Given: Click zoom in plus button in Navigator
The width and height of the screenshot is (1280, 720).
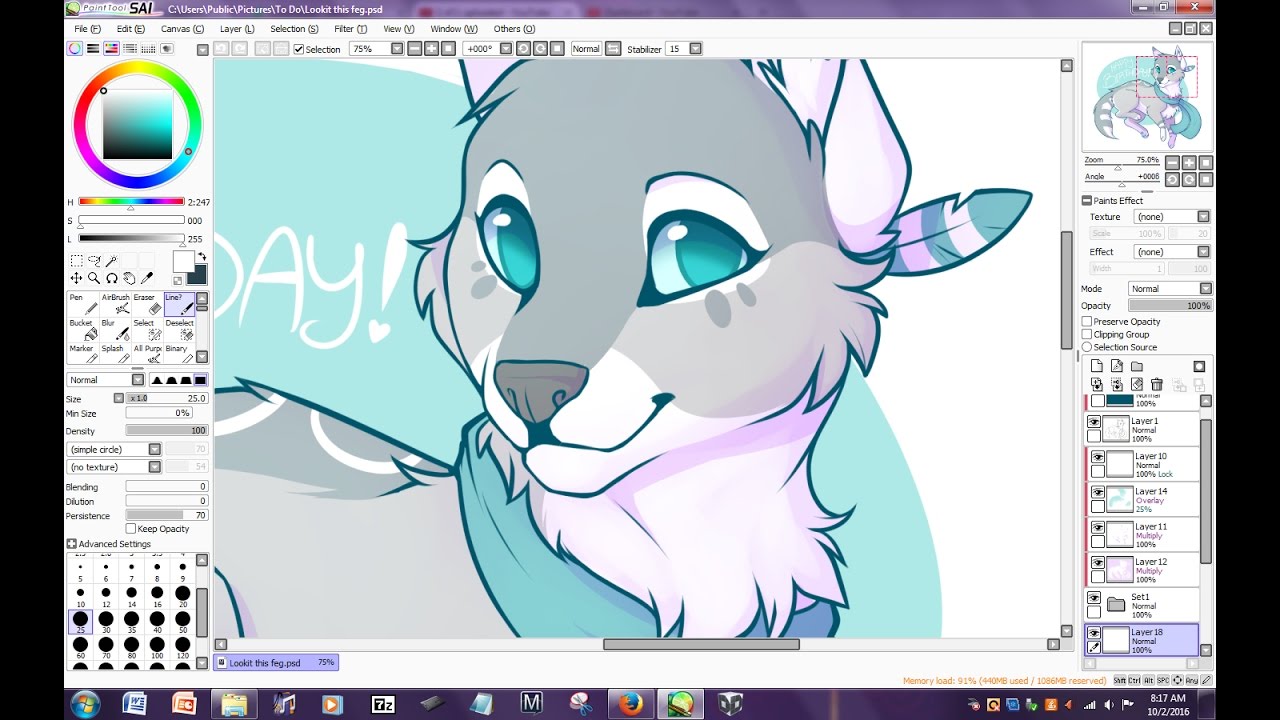Looking at the screenshot, I should (x=1189, y=163).
